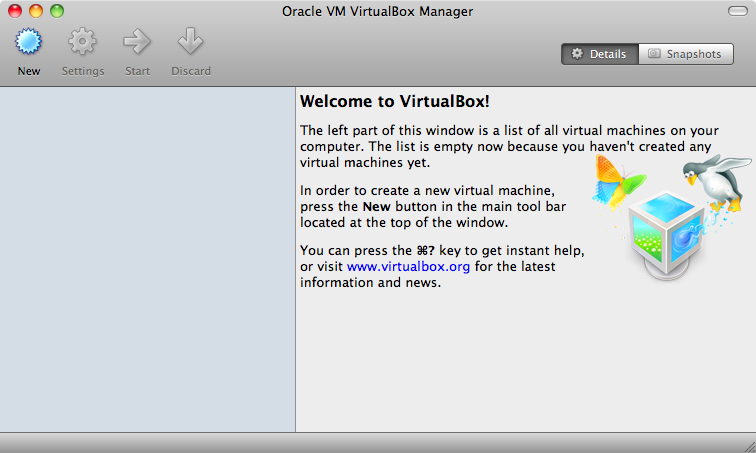Screen dimensions: 756x453
Task: Open the www.virtualbox.org link
Action: (x=409, y=267)
